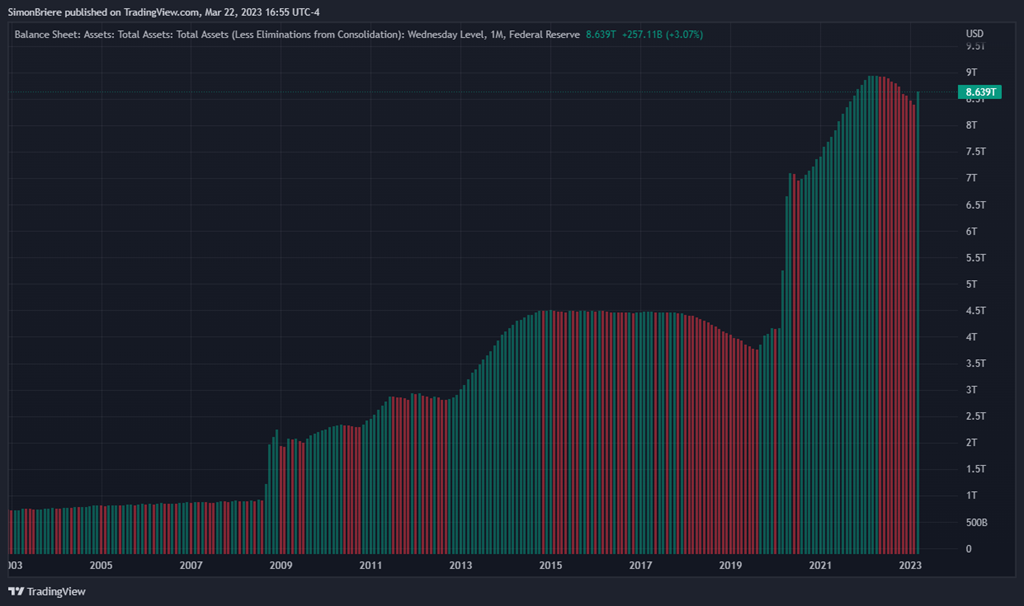Click the 0 level on the price axis
1024x606 pixels.
(968, 549)
